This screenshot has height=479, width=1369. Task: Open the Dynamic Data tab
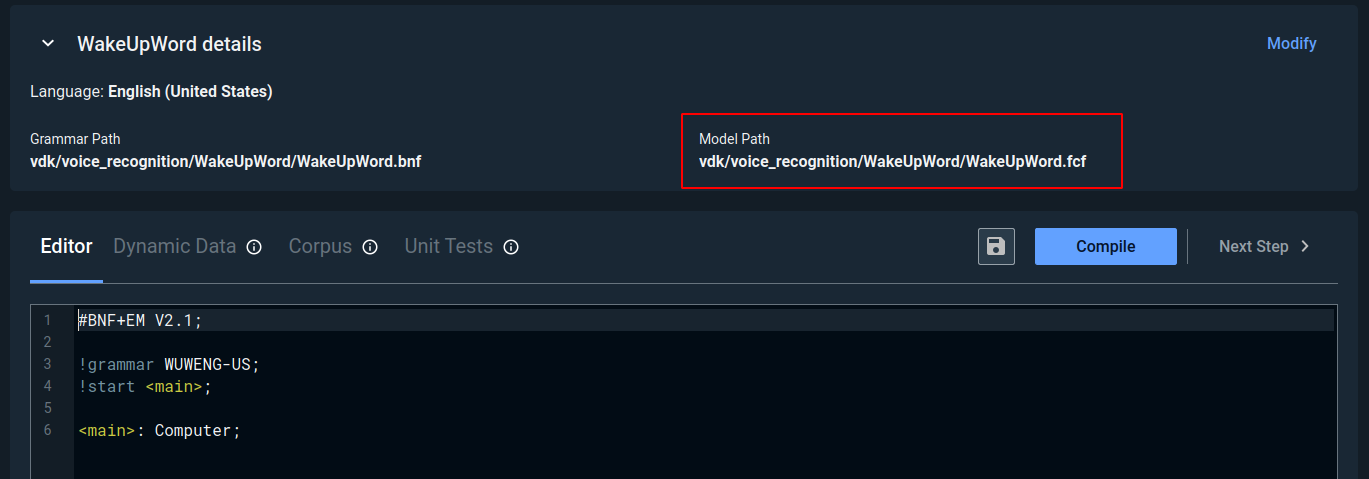pyautogui.click(x=175, y=246)
